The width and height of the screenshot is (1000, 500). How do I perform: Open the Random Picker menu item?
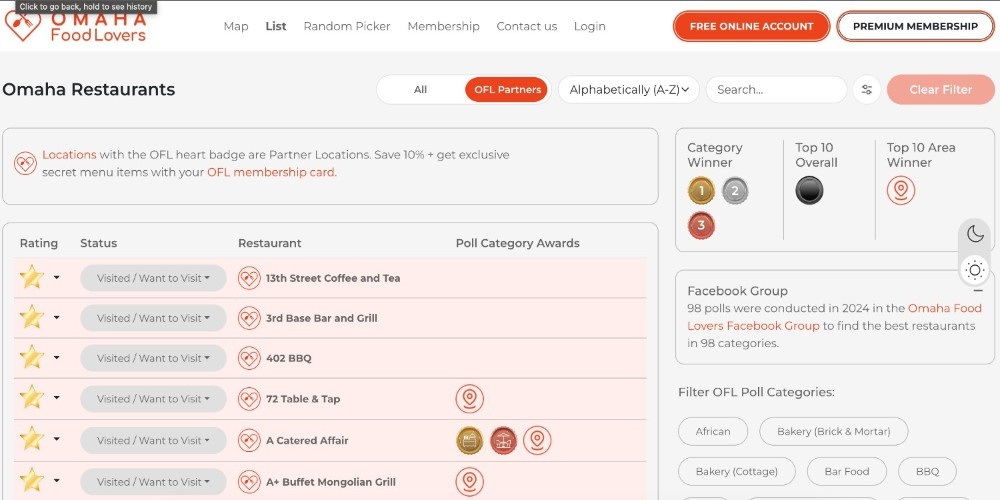(347, 26)
